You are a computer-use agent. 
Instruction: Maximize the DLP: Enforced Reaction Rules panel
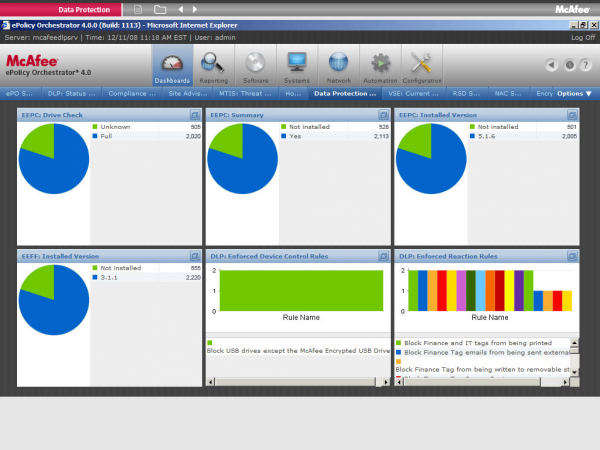click(572, 256)
